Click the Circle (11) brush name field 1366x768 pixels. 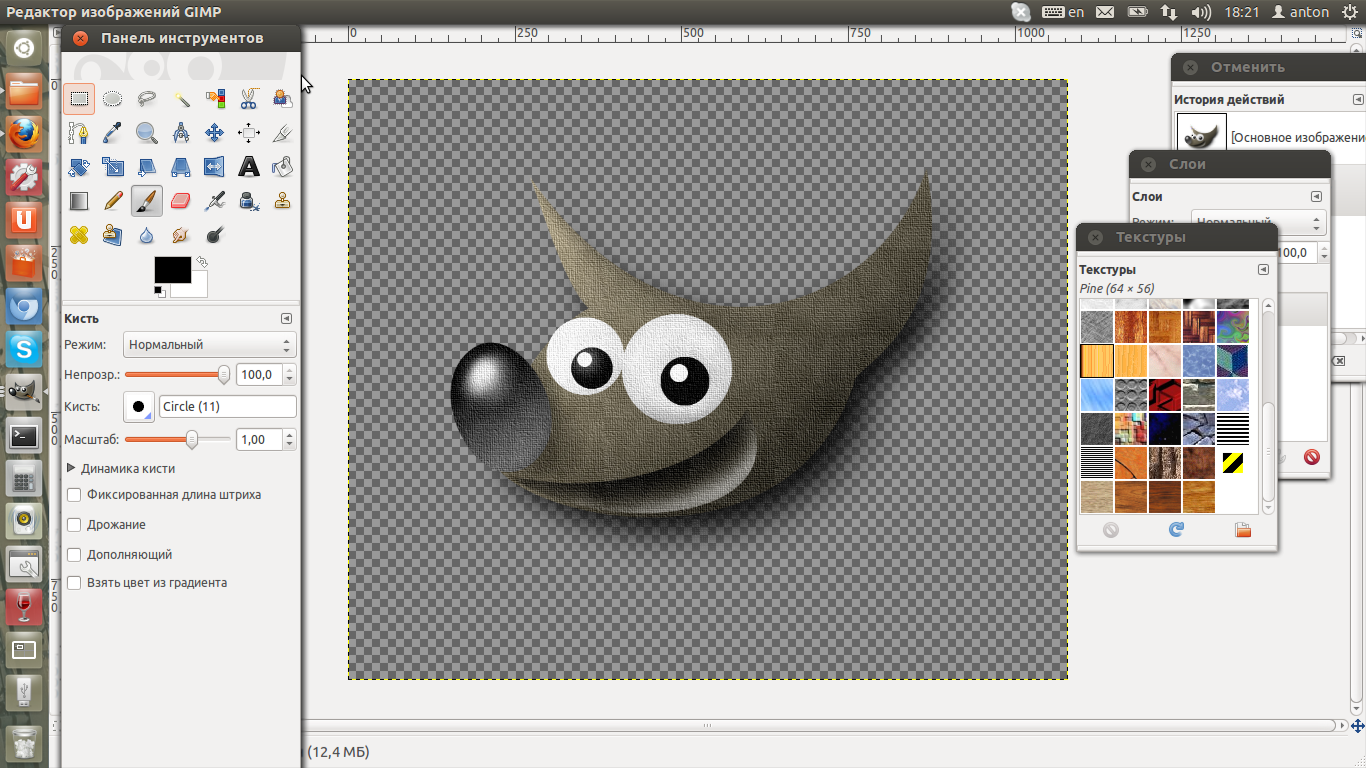[x=228, y=407]
